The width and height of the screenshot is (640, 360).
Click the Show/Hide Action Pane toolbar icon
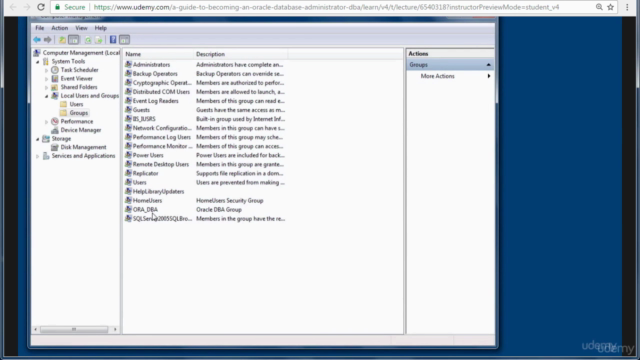[x=124, y=40]
